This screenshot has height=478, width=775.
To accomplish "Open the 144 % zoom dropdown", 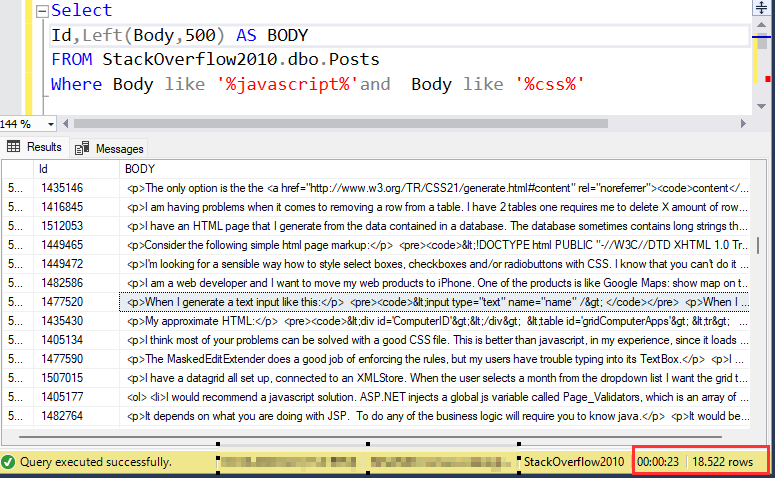I will tap(50, 124).
